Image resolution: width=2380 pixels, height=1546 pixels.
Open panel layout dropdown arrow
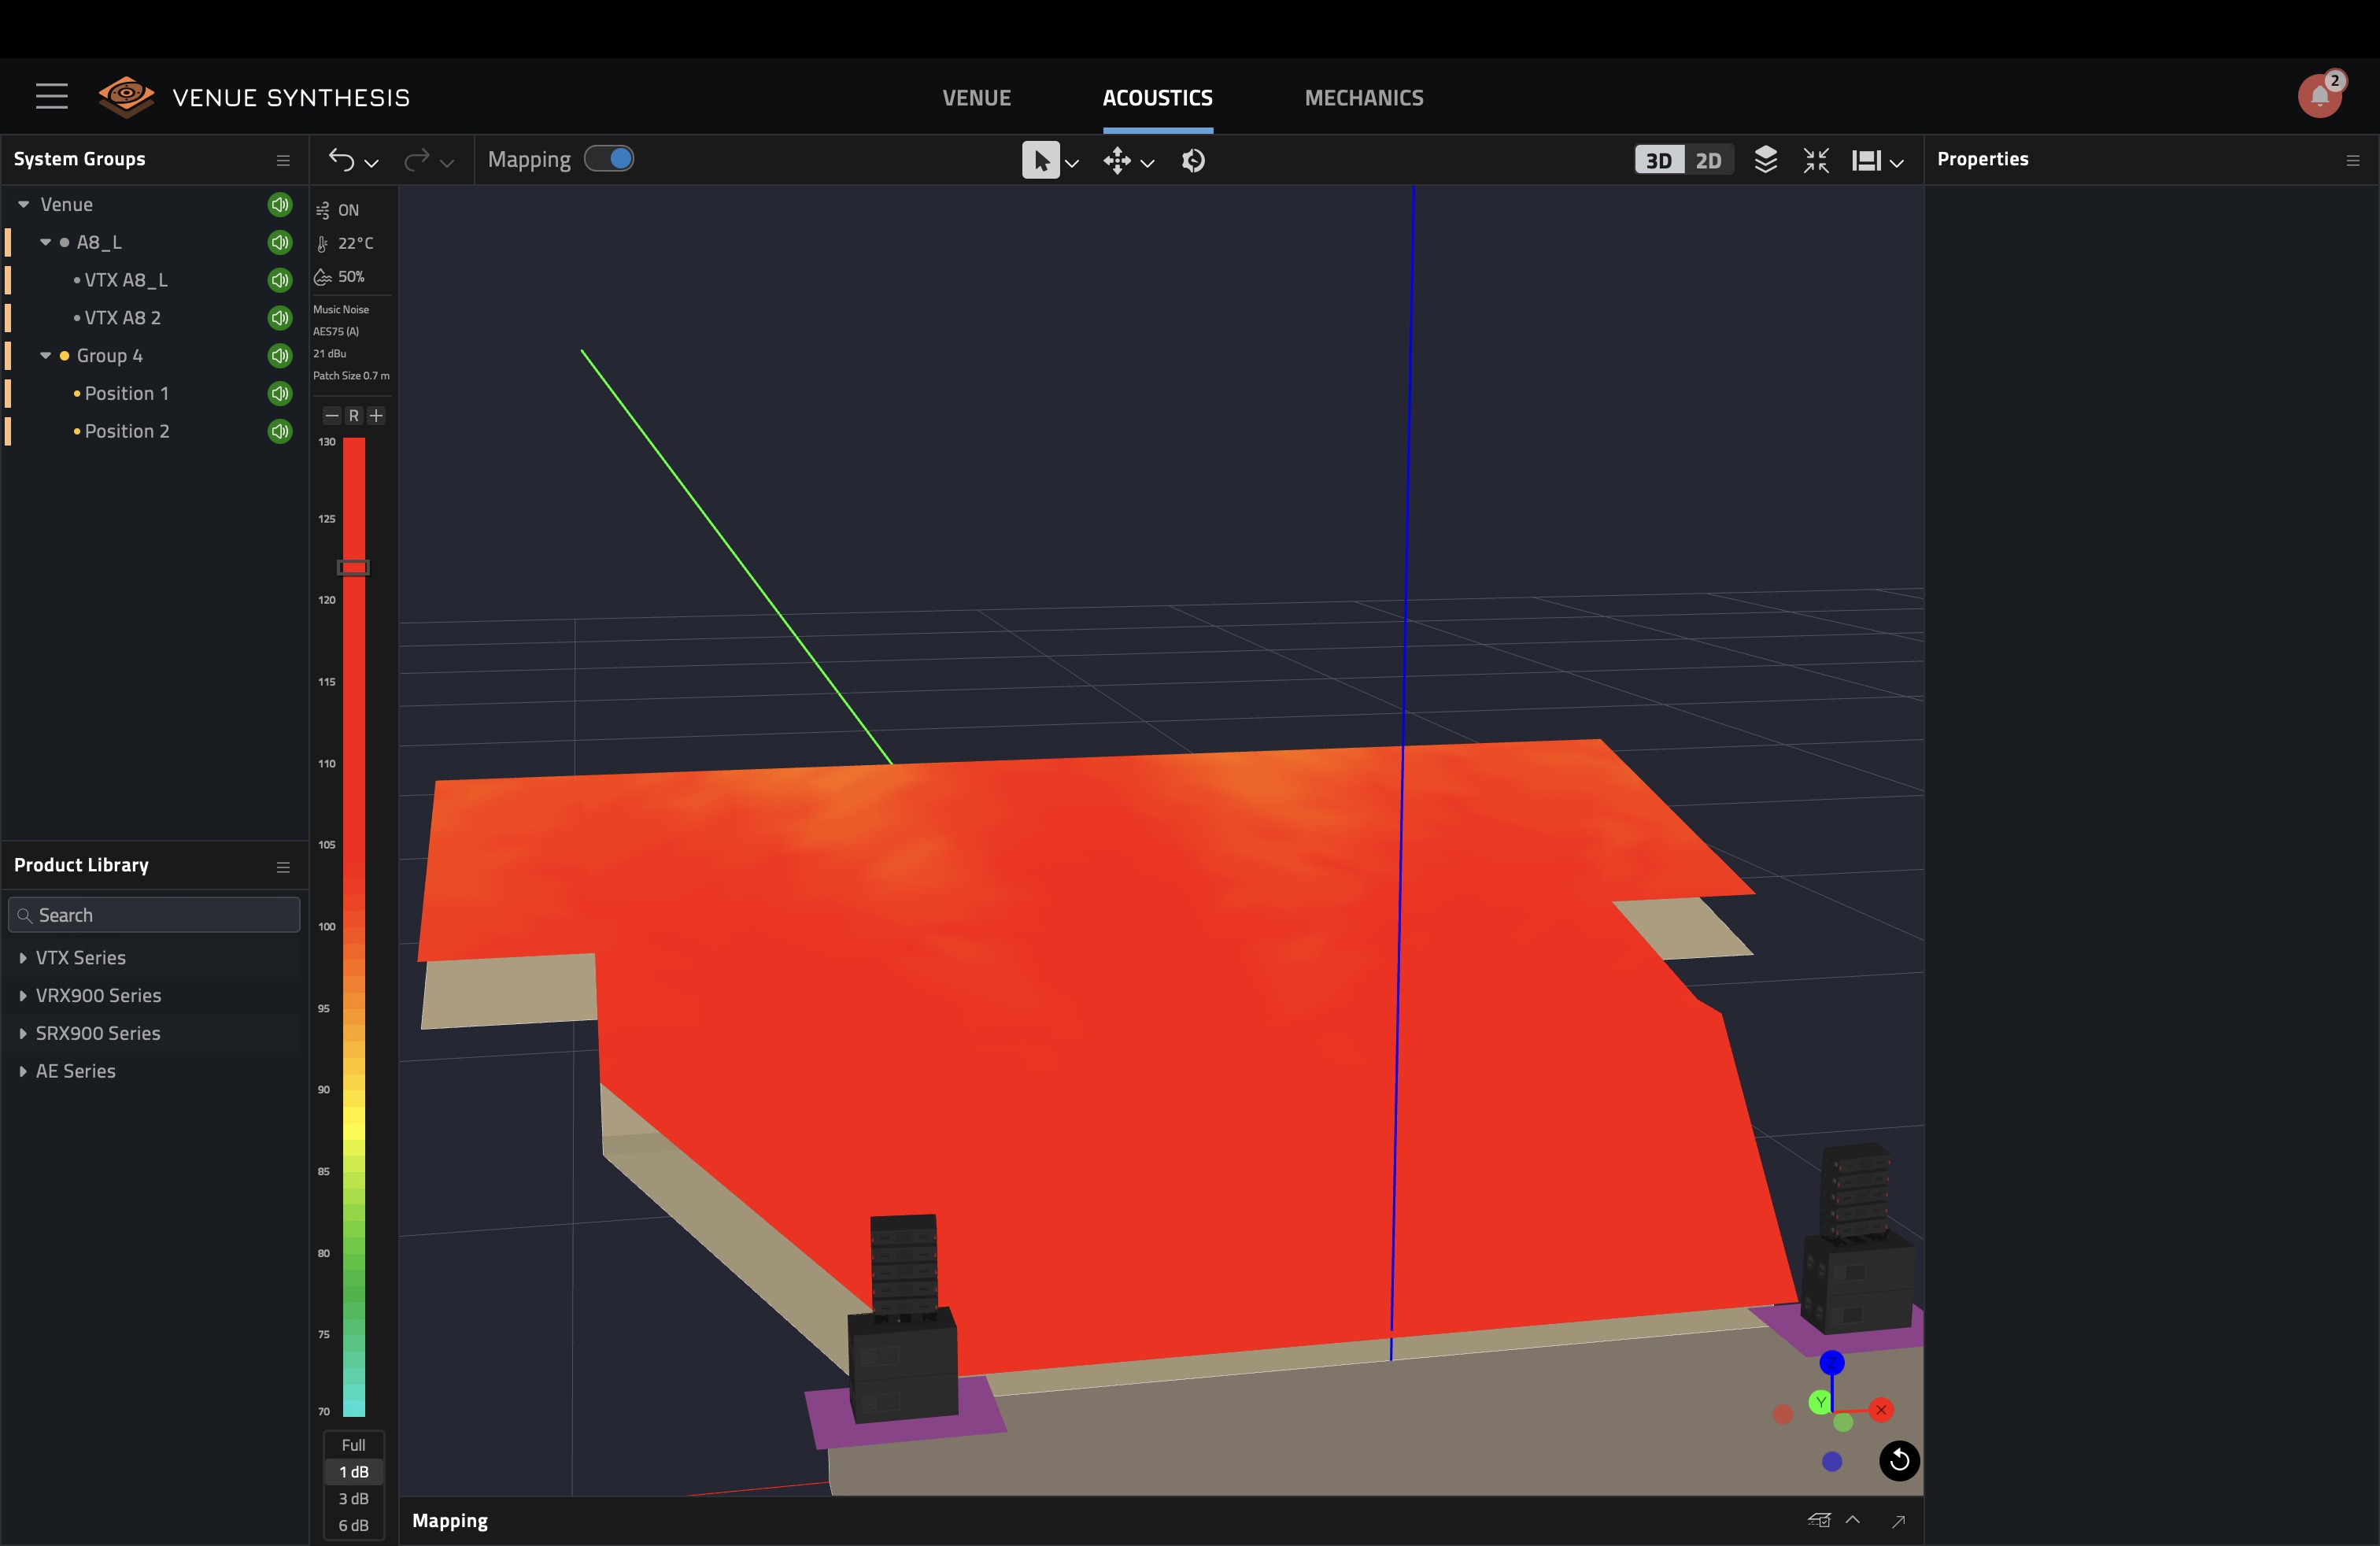tap(1897, 163)
